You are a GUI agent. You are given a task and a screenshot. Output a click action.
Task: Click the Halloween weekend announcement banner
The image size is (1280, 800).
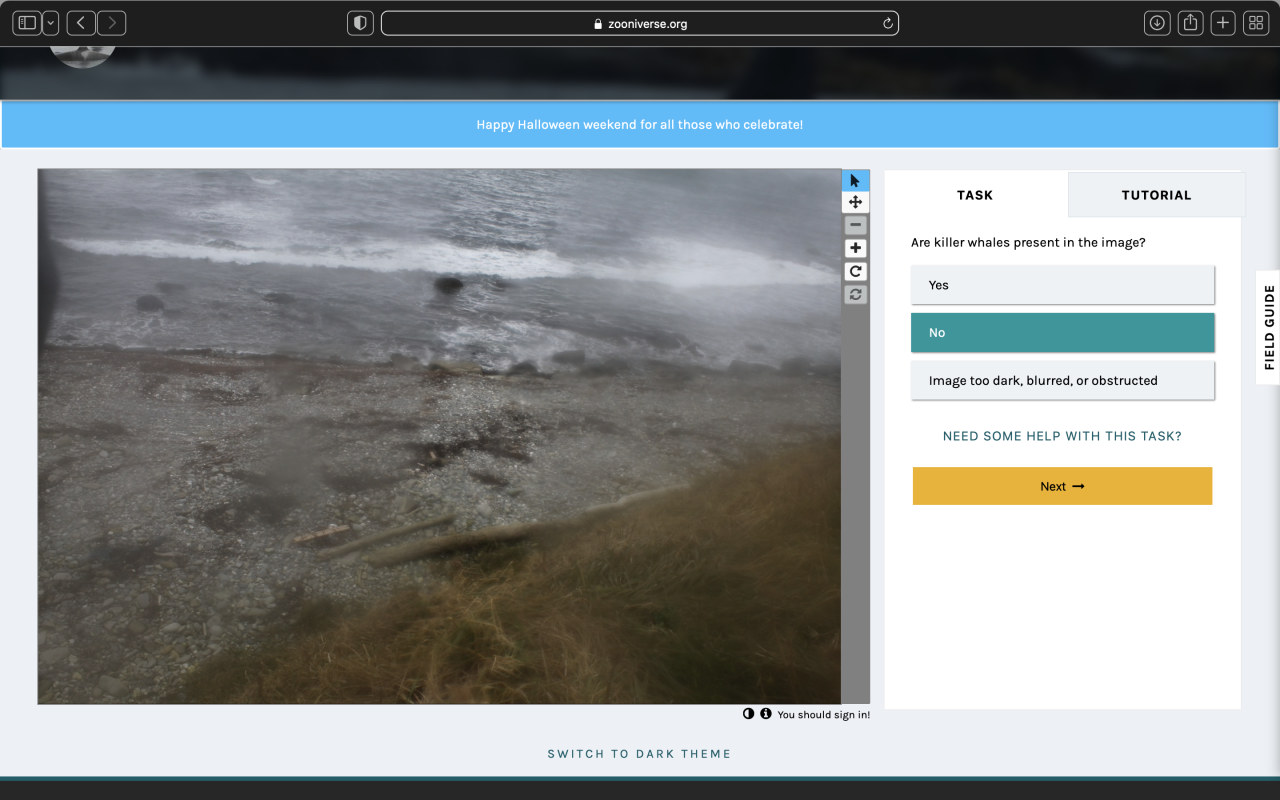point(639,125)
